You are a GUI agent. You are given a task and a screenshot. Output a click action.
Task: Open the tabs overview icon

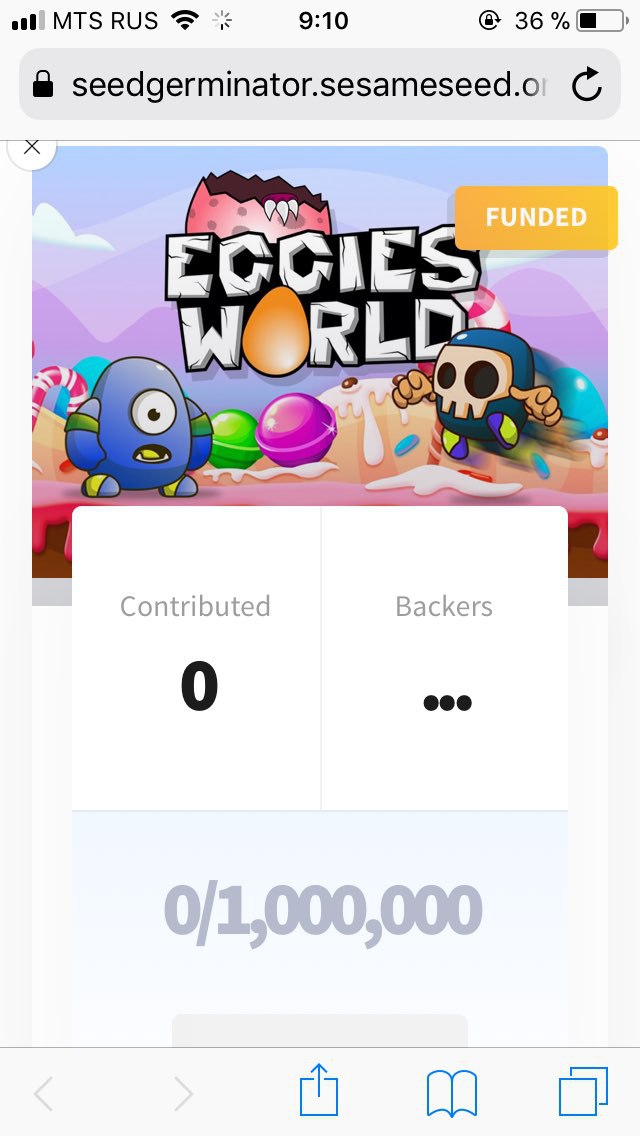click(x=583, y=1091)
